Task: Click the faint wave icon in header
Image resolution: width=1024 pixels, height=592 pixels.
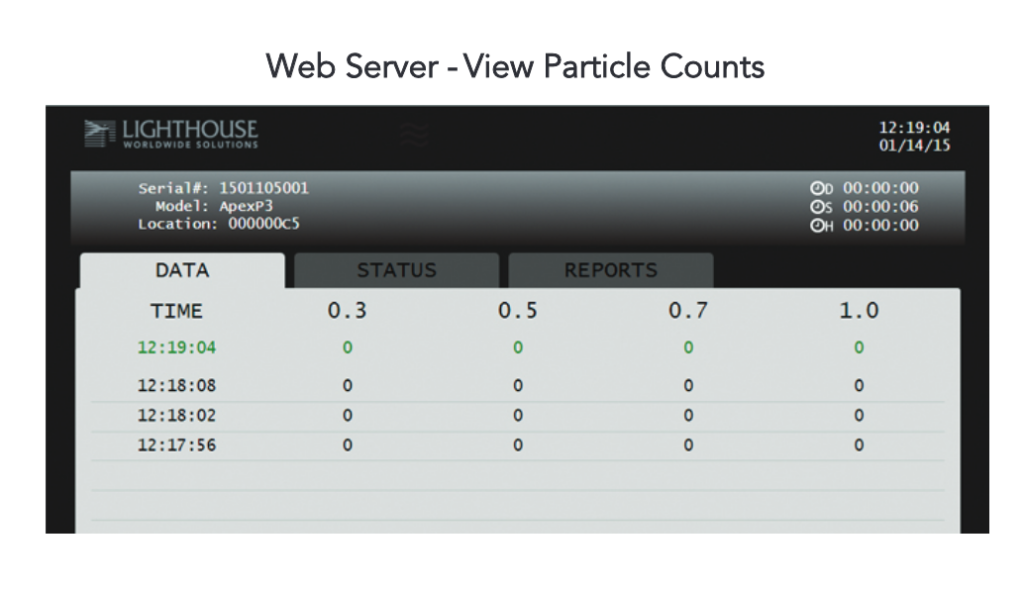Action: (x=414, y=134)
